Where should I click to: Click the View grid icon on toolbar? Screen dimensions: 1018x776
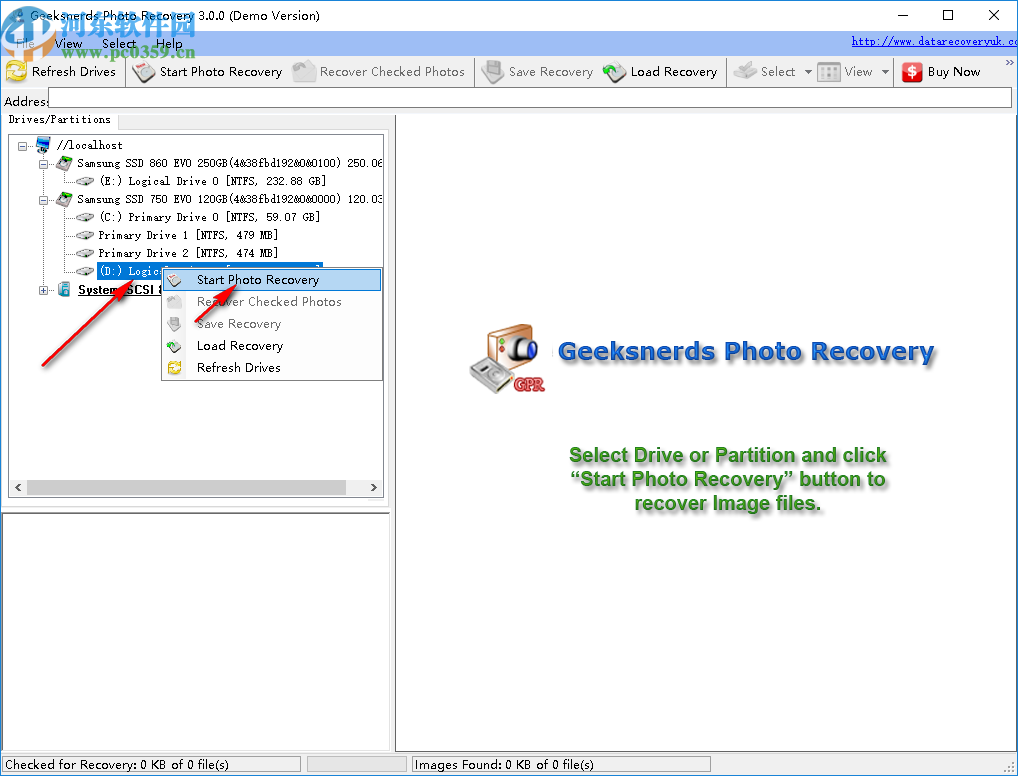pos(828,71)
